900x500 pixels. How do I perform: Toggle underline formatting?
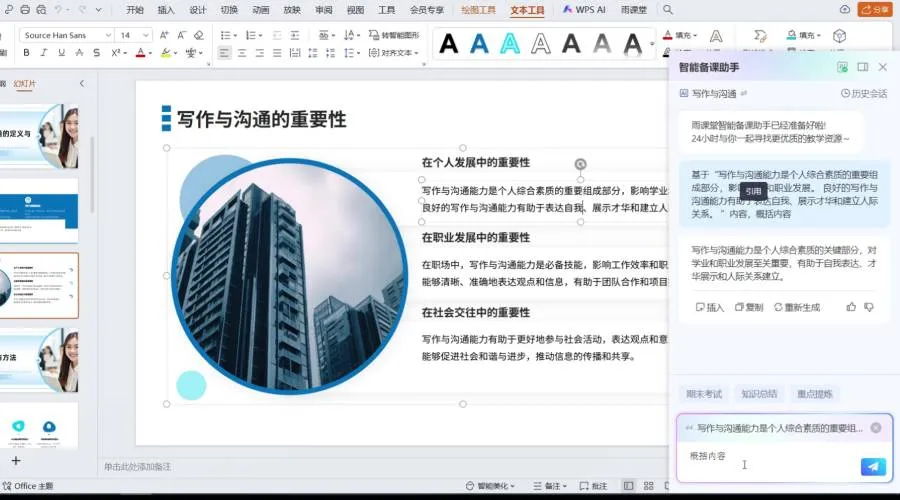click(x=61, y=53)
